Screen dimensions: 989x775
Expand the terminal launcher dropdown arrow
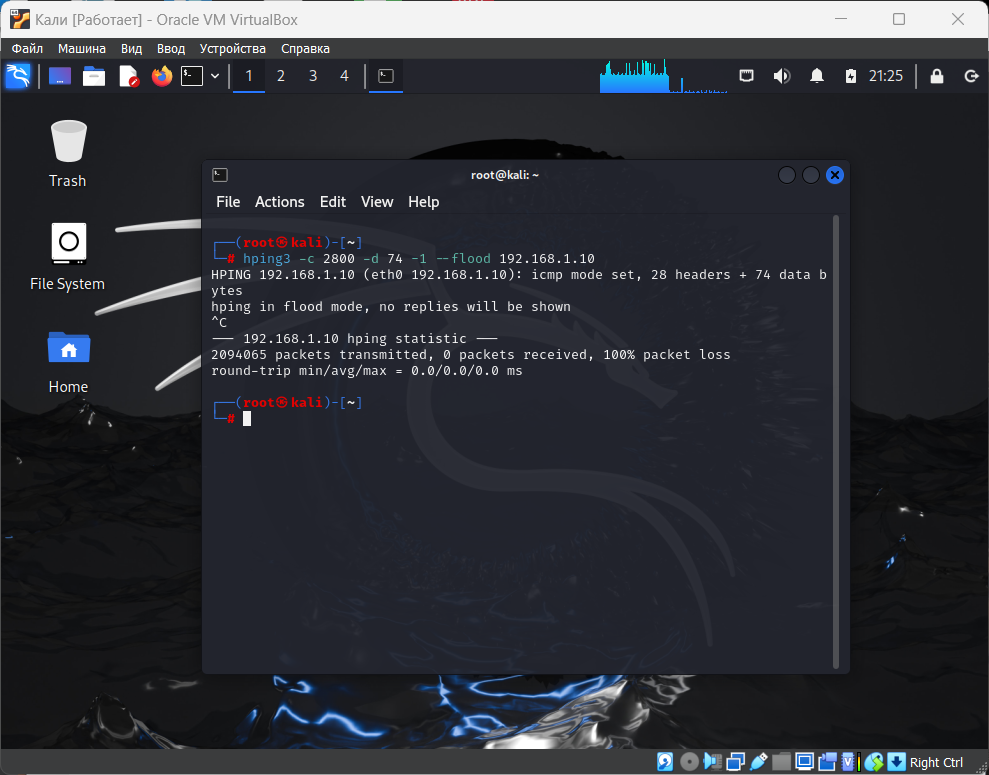pyautogui.click(x=215, y=76)
